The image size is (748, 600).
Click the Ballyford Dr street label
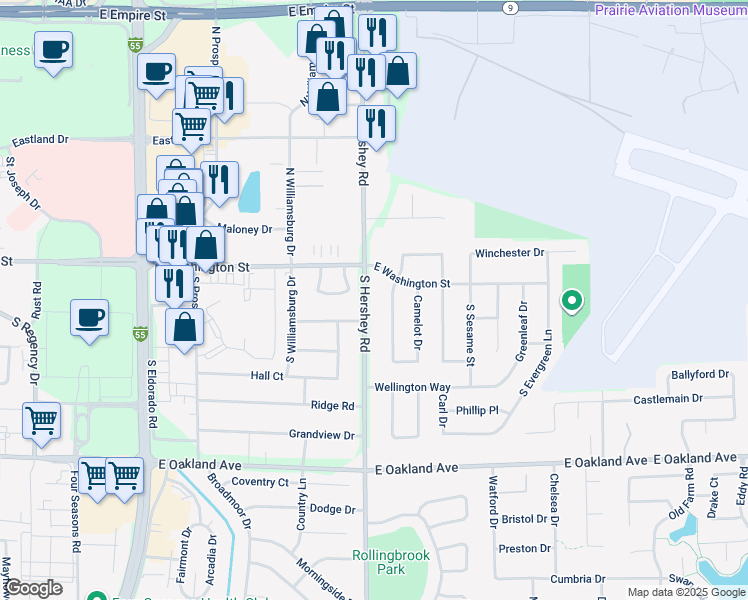[x=700, y=374]
